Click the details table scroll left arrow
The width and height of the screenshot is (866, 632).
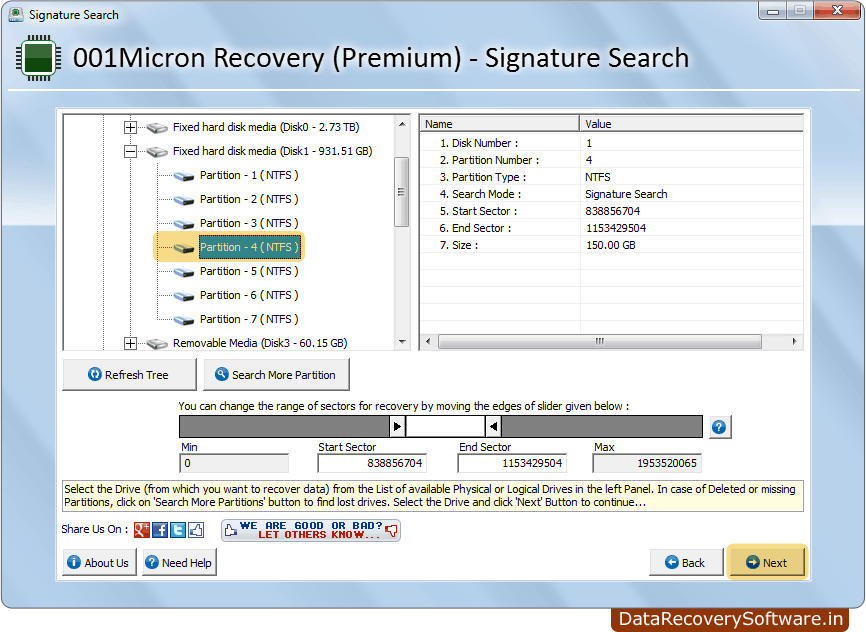pos(428,341)
